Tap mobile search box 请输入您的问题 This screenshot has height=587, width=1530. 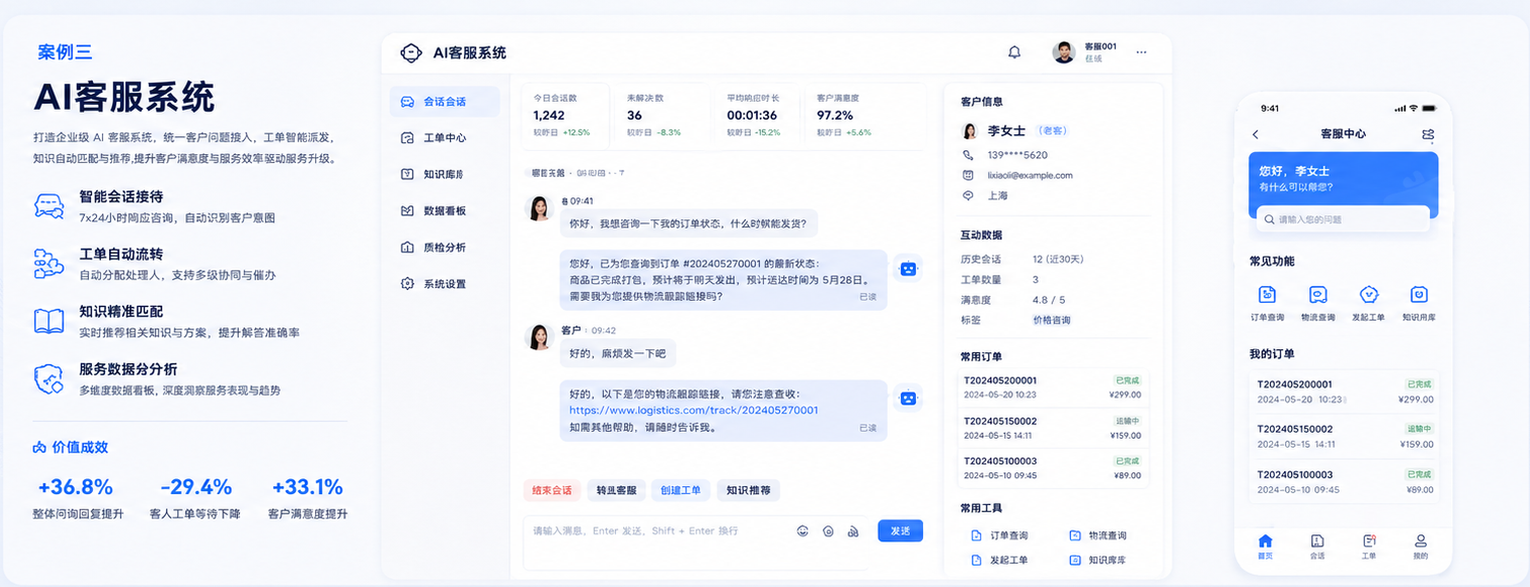point(1343,219)
